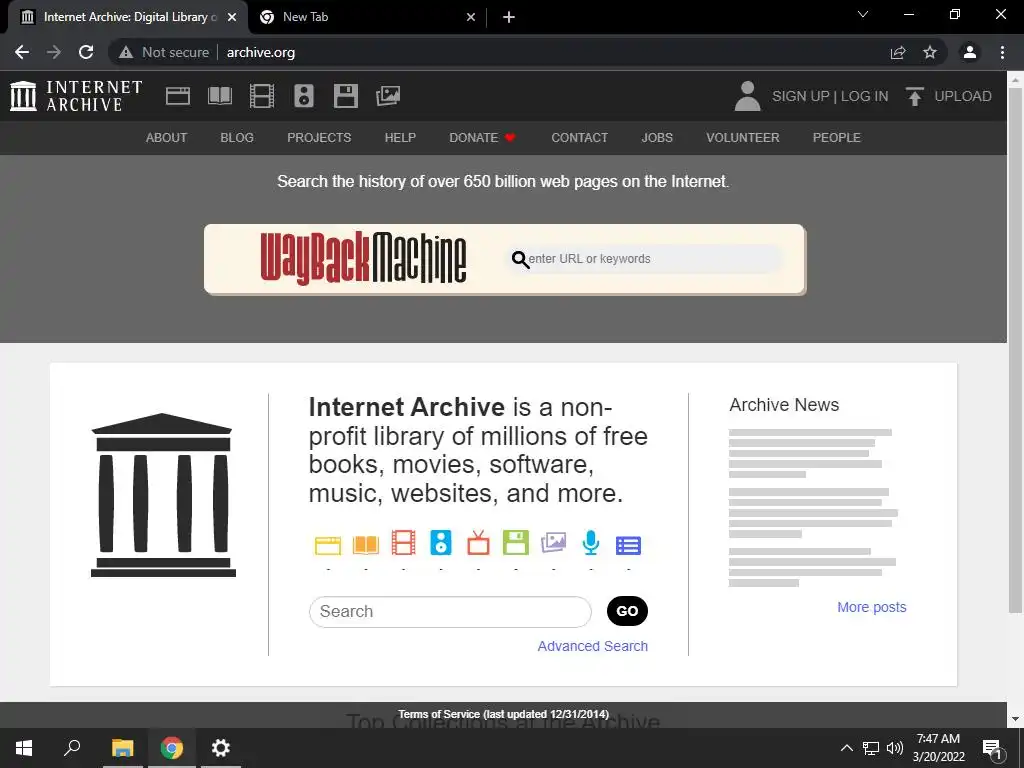Open the PROJECTS menu item

(x=319, y=138)
